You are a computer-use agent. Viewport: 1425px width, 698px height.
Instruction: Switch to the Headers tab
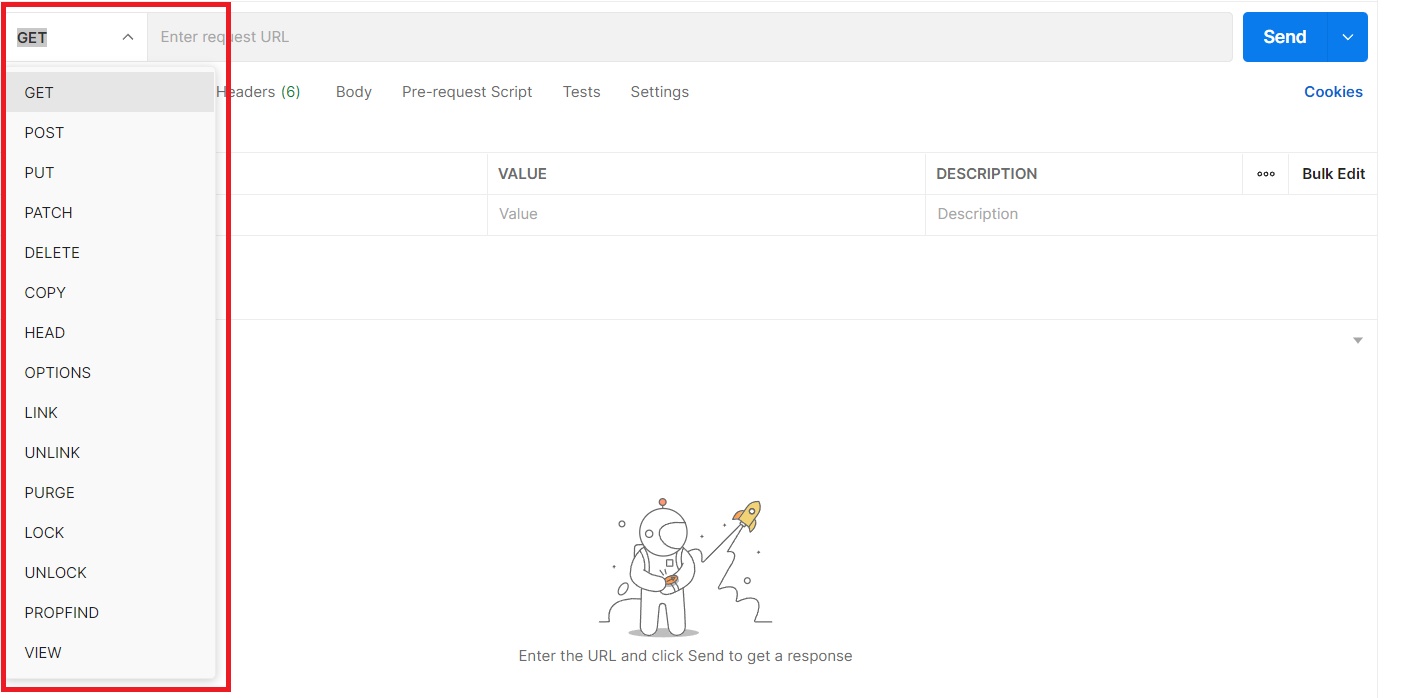pos(258,91)
